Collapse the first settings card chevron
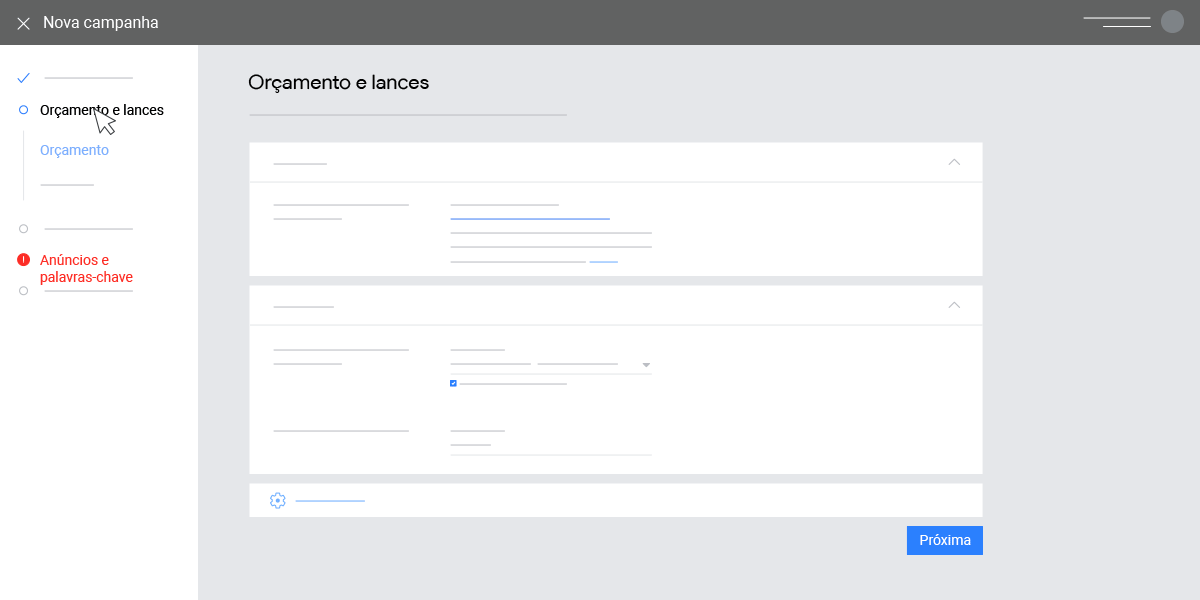This screenshot has width=1200, height=600. pyautogui.click(x=954, y=162)
